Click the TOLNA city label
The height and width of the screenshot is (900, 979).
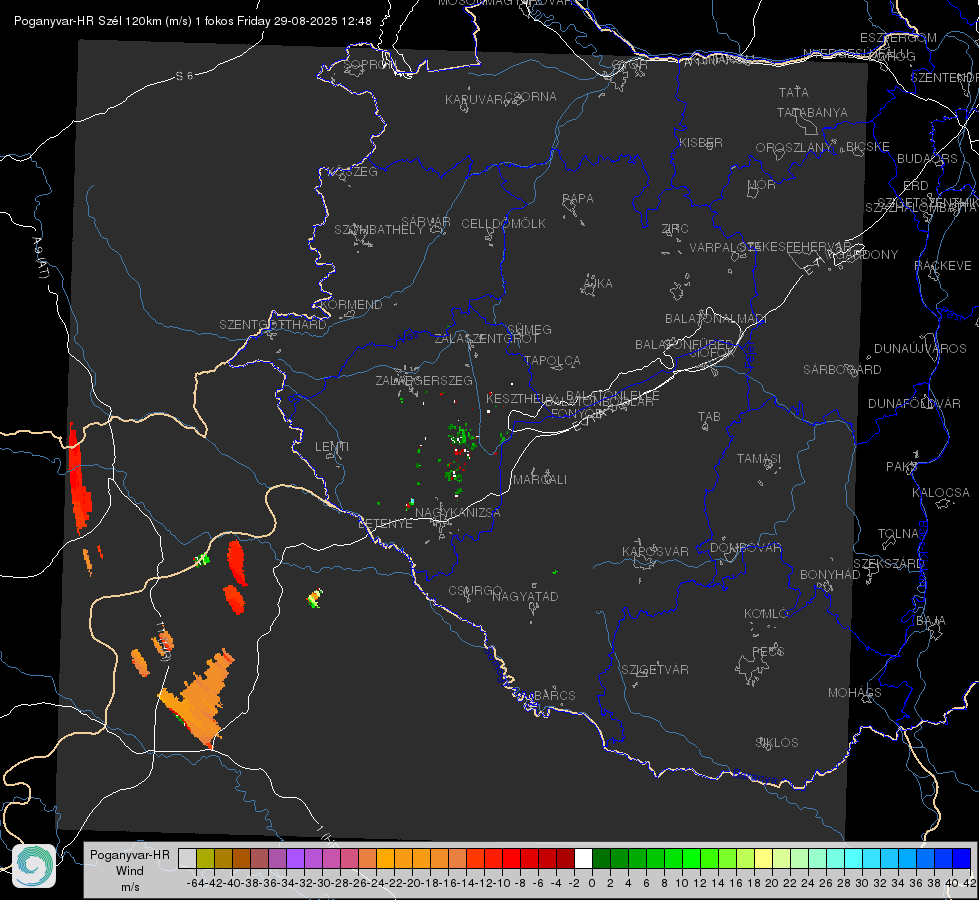click(898, 533)
